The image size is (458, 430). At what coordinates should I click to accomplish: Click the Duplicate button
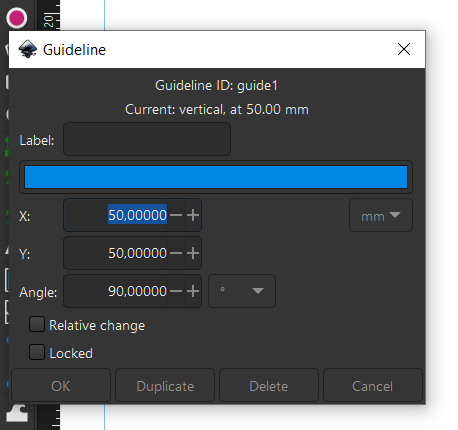pos(165,385)
